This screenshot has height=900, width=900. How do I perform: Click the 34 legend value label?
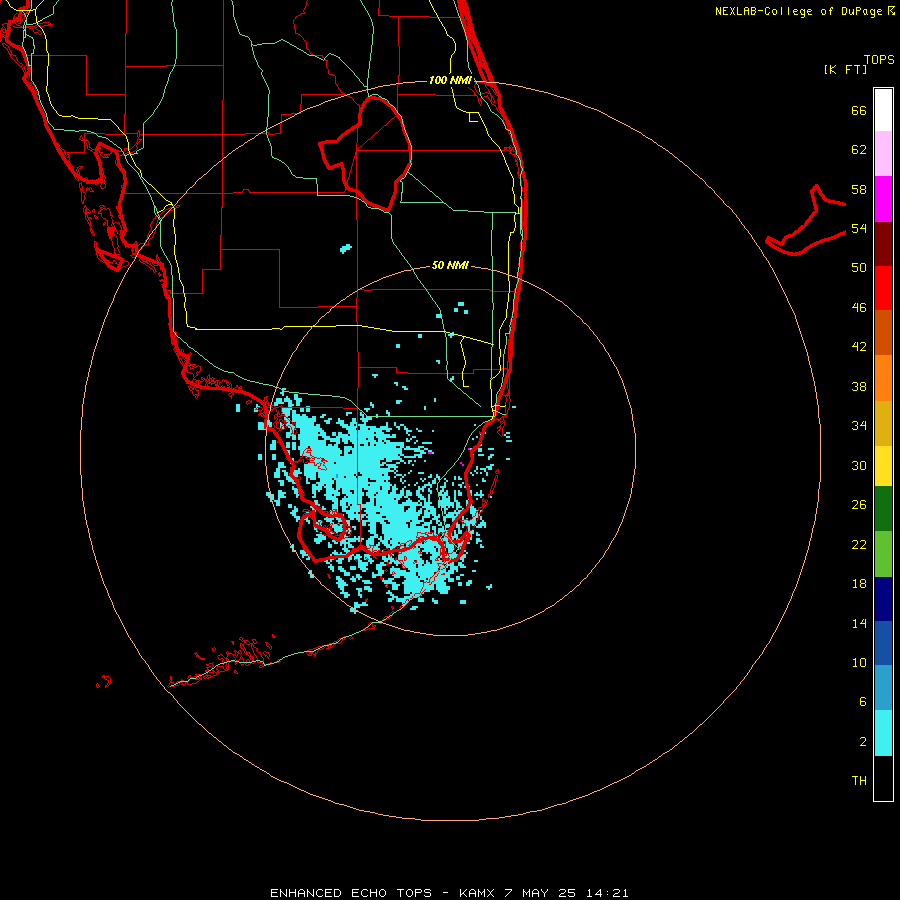click(x=859, y=426)
